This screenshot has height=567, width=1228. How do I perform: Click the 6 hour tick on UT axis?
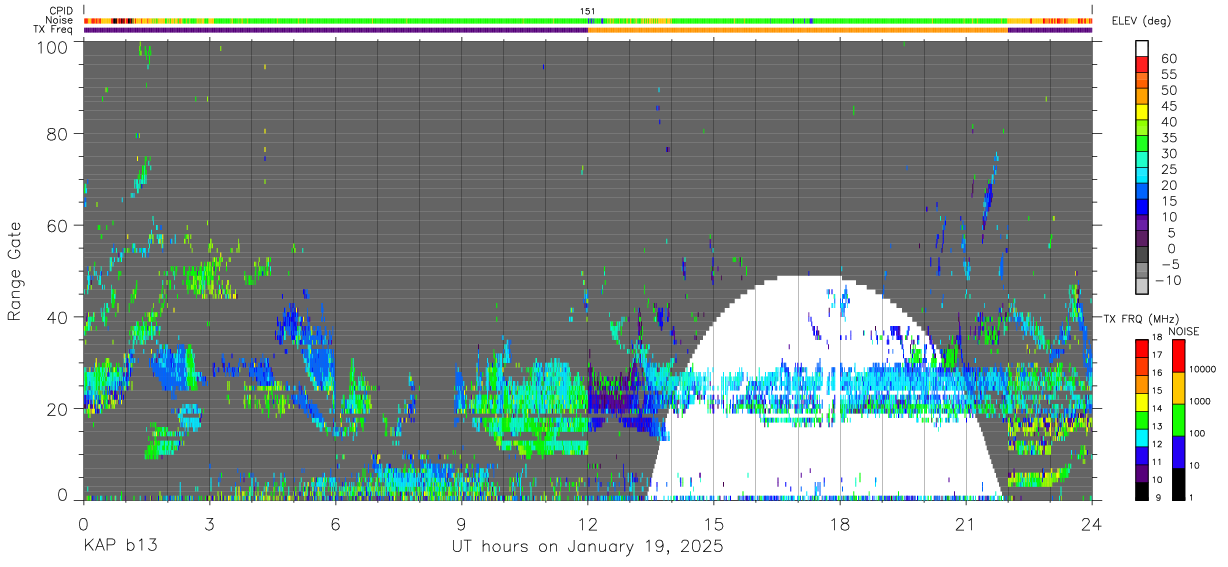335,523
